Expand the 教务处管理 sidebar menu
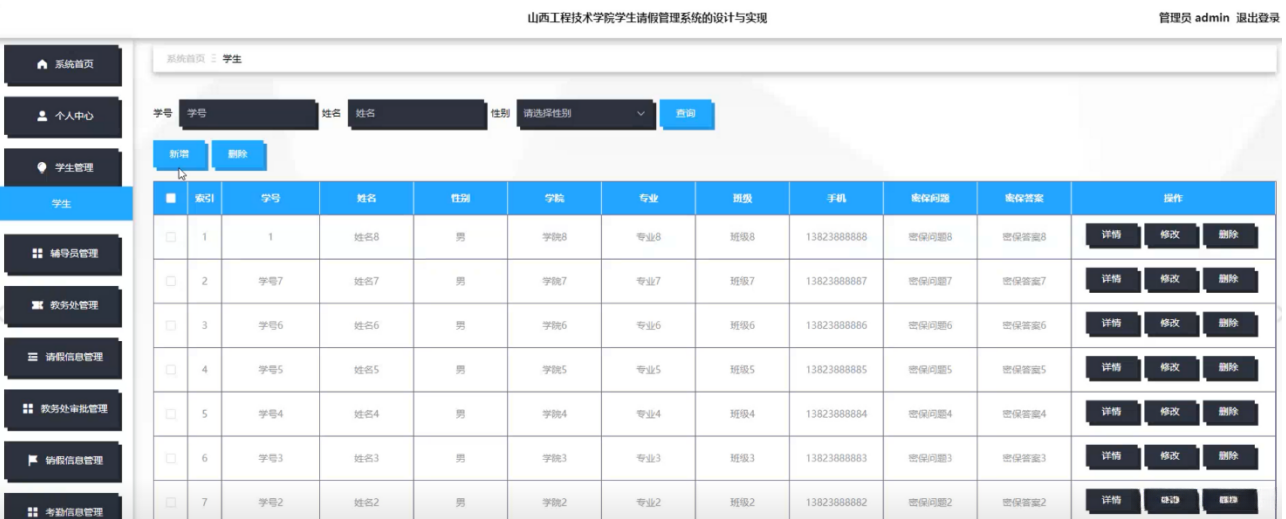1286x519 pixels. click(64, 305)
